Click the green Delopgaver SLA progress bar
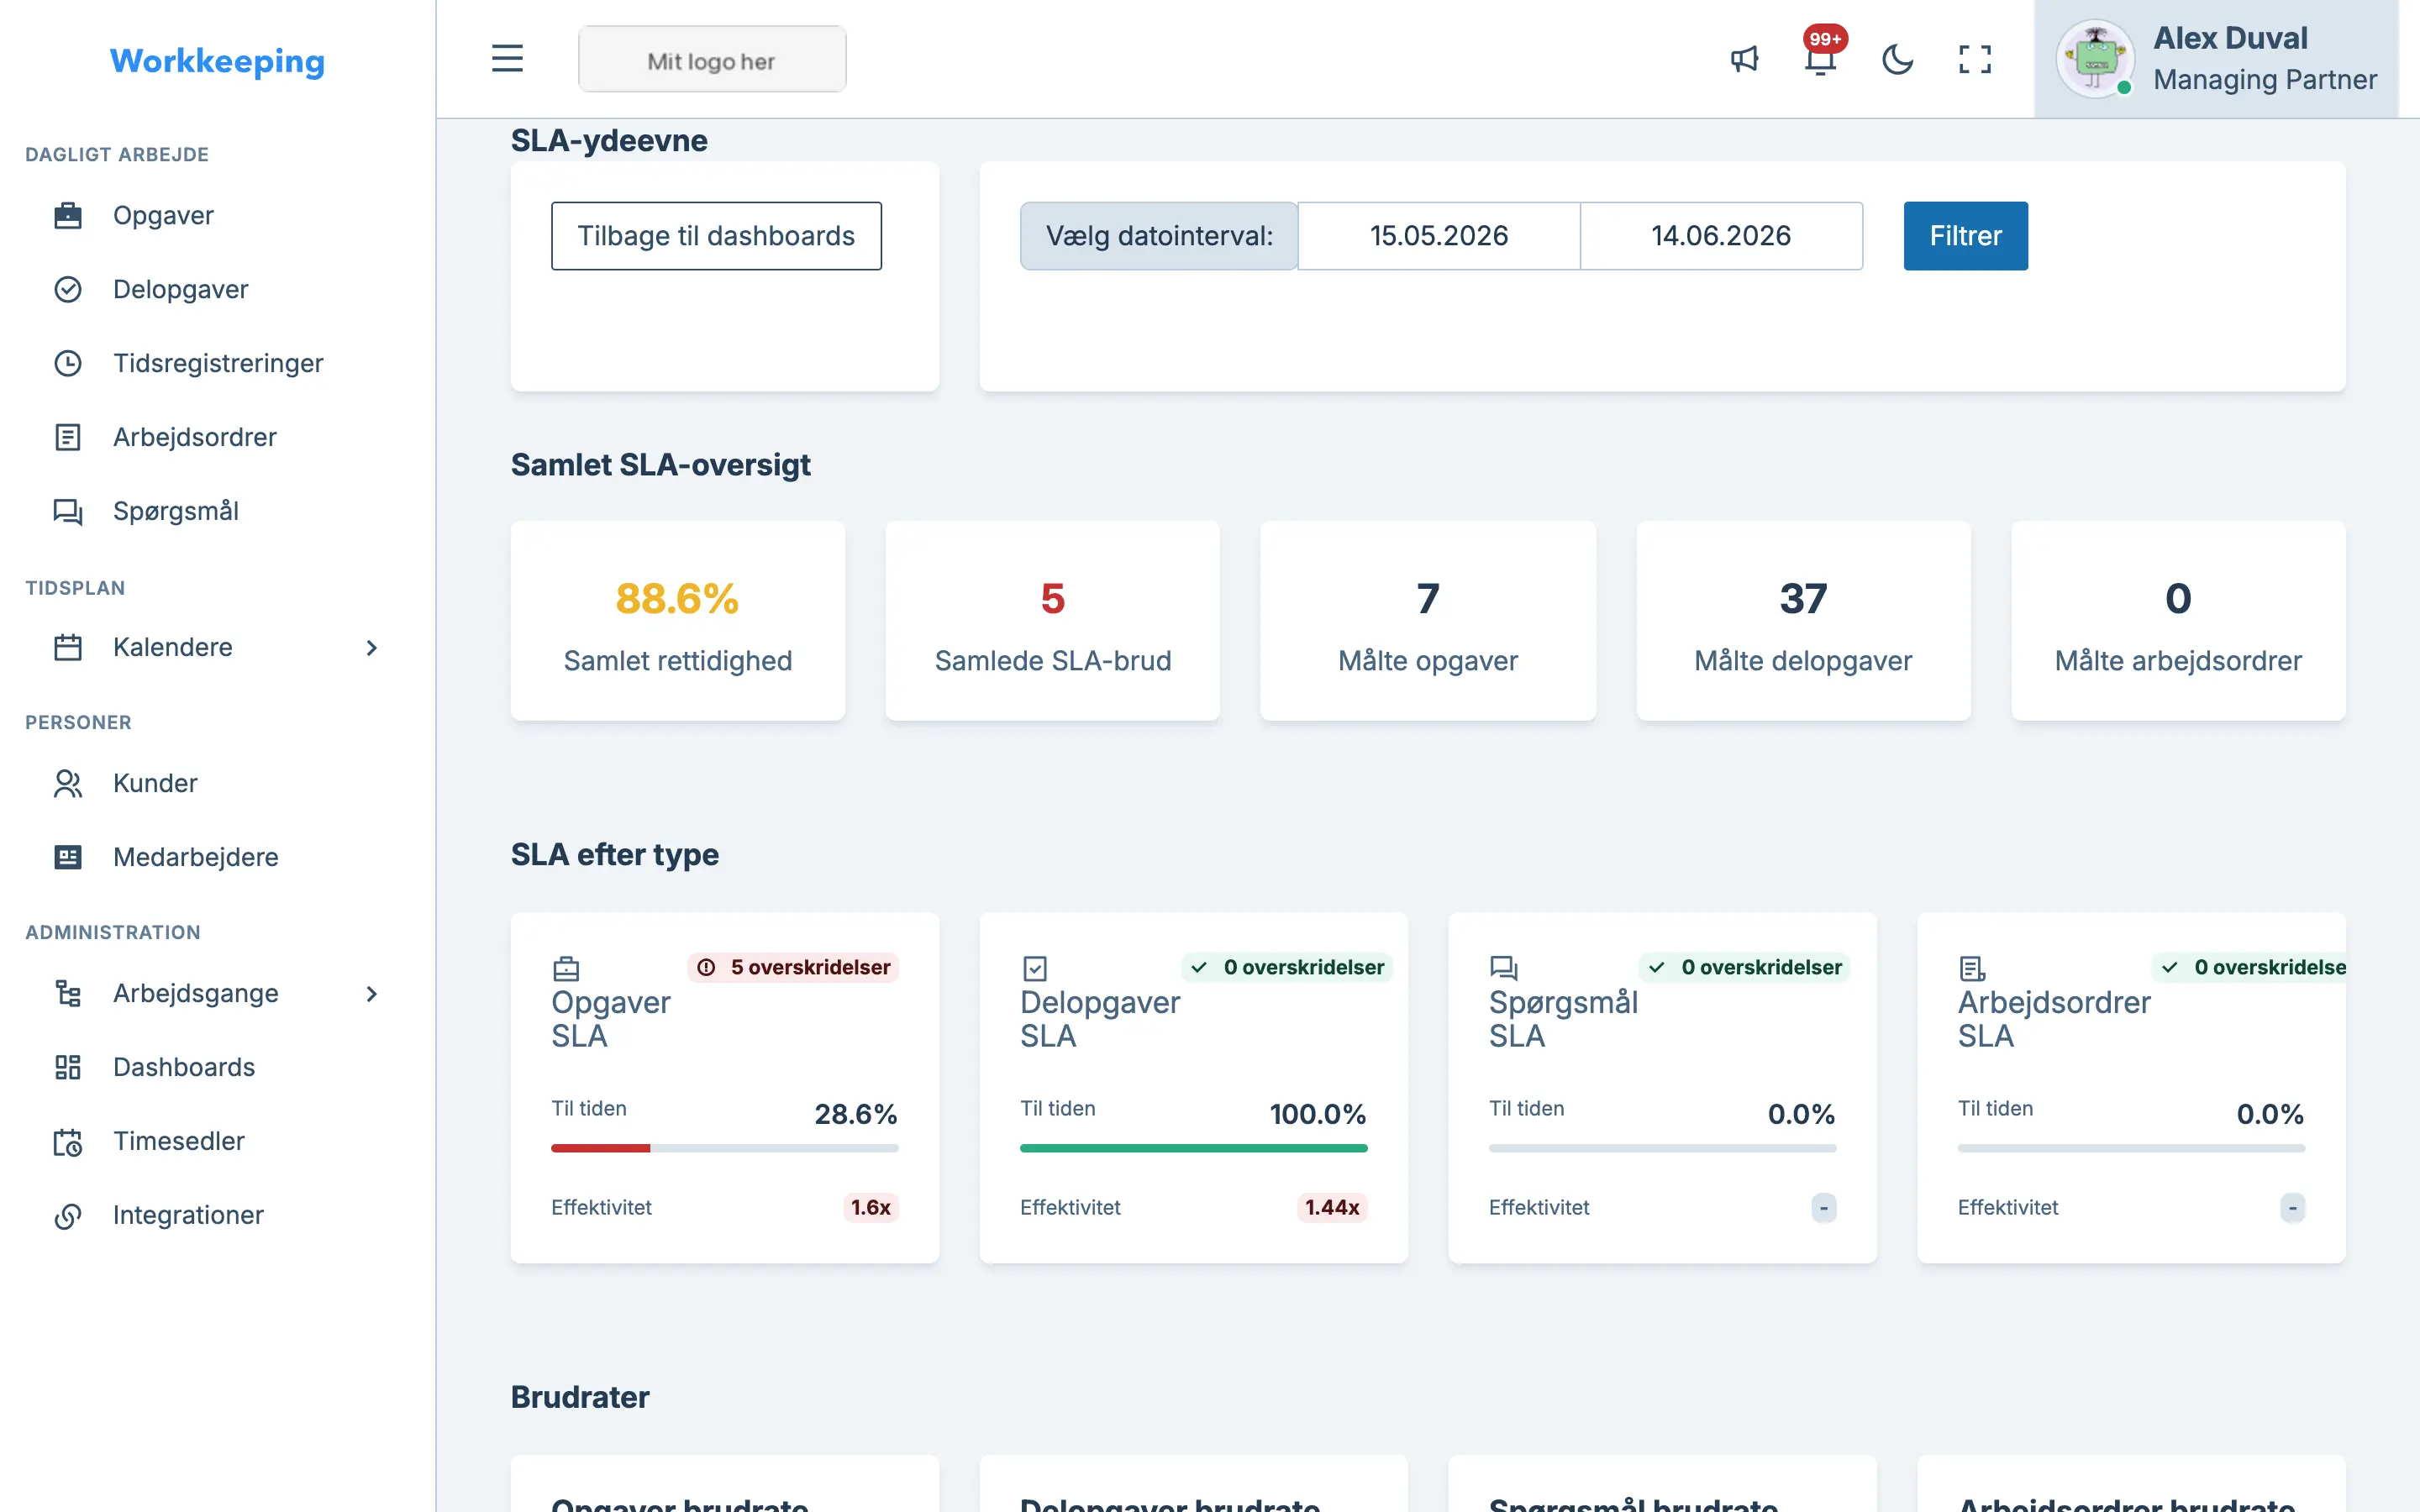Screen dimensions: 2420x1512 coord(1194,1148)
